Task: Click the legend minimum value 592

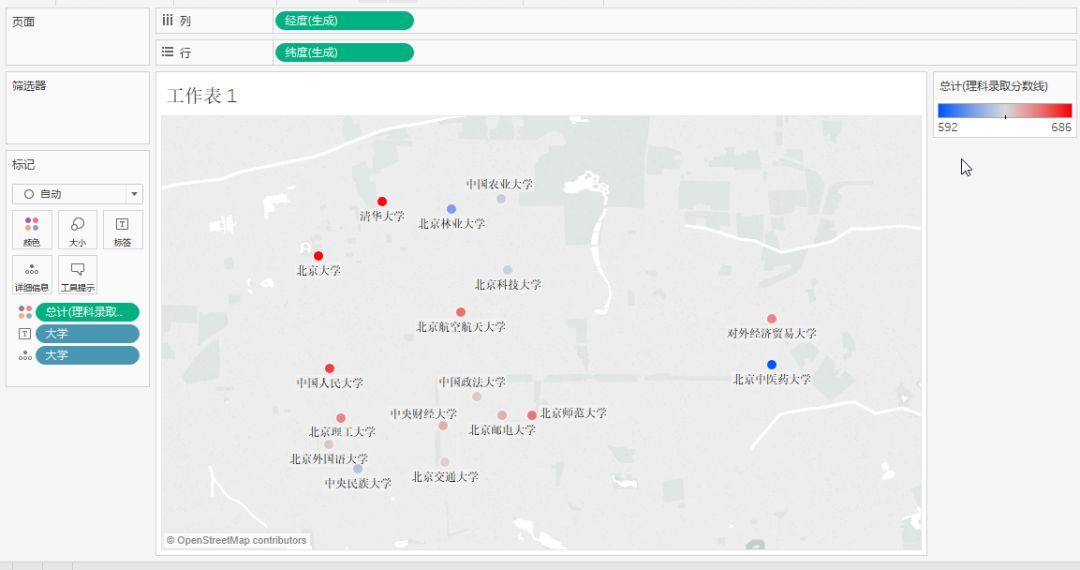Action: pos(948,127)
